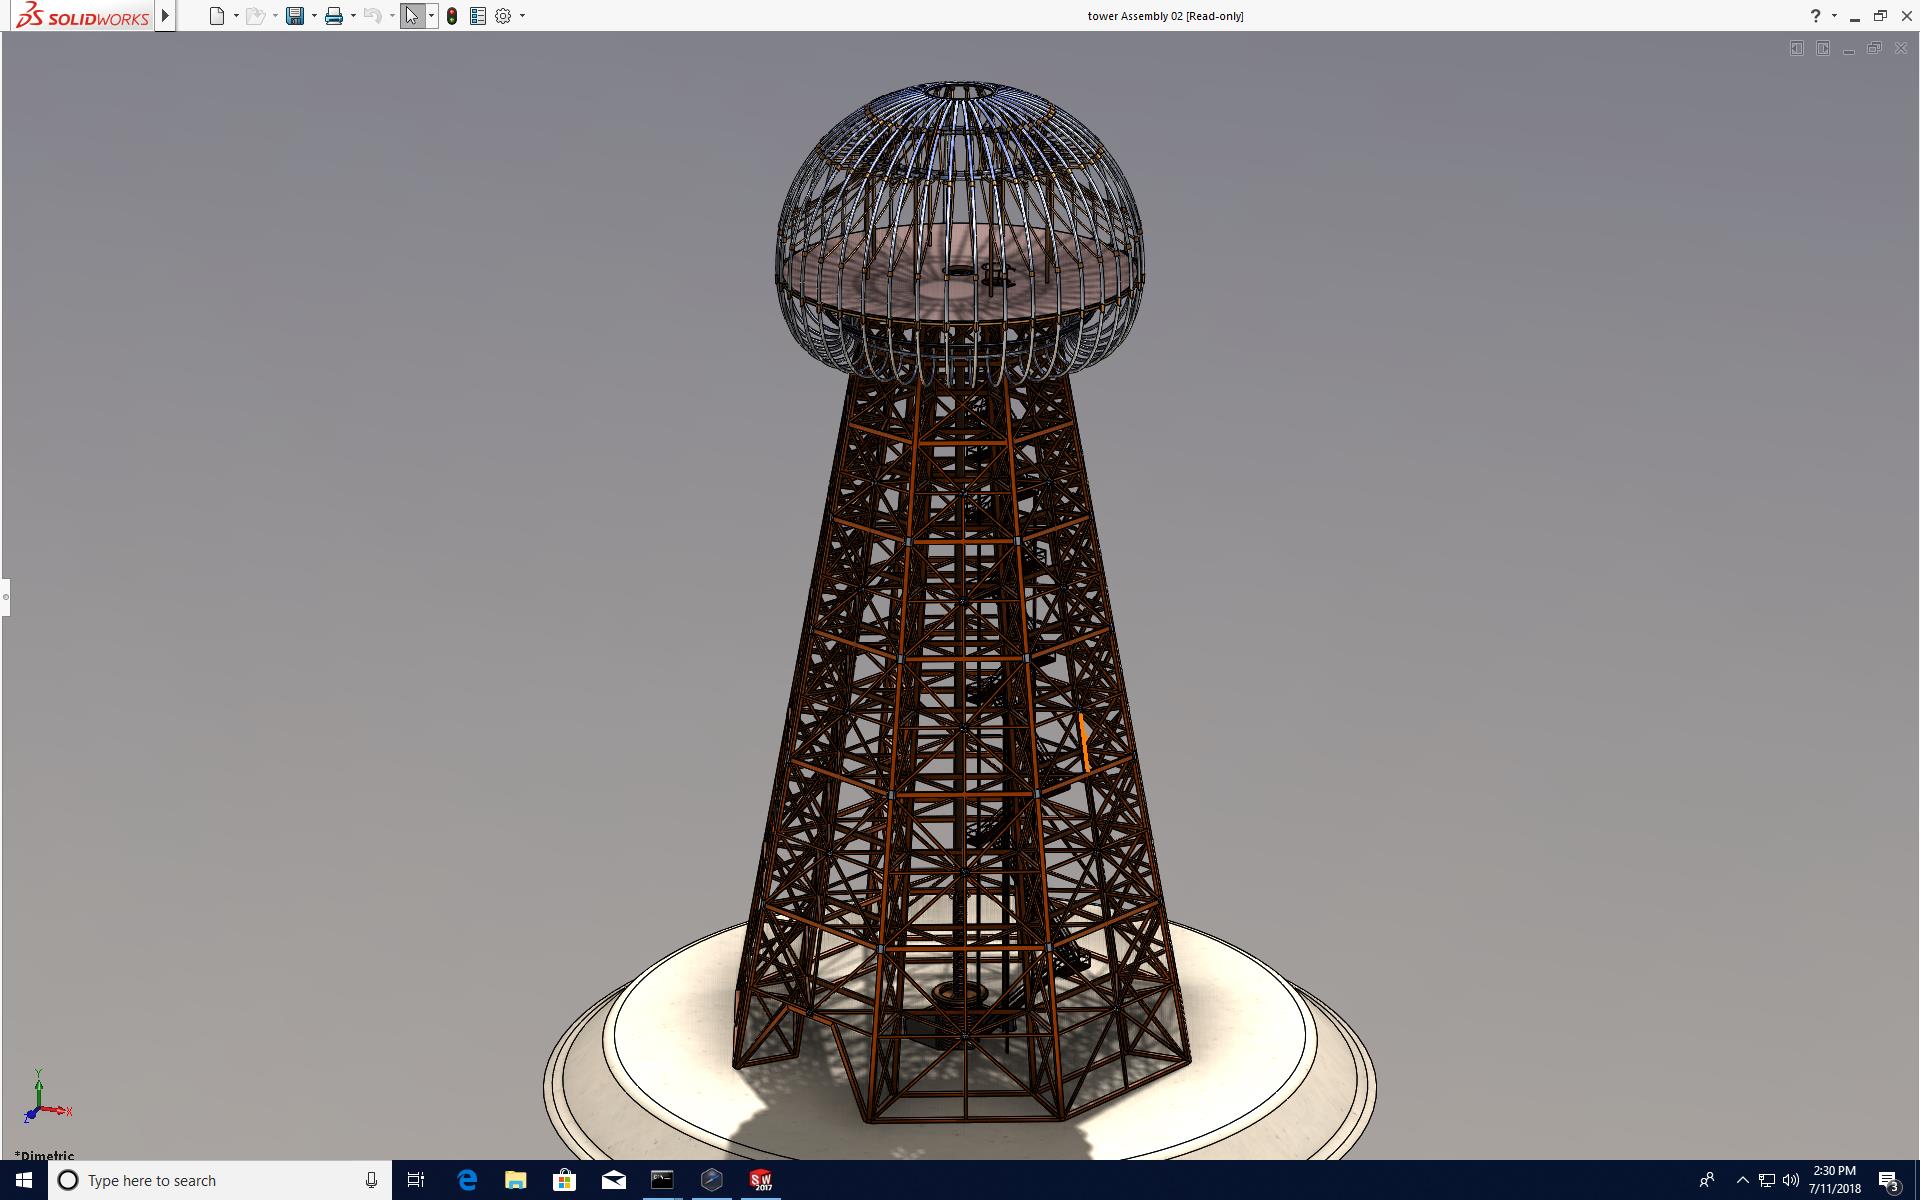The width and height of the screenshot is (1920, 1200).
Task: Click the Save icon in toolbar
Action: click(x=294, y=16)
